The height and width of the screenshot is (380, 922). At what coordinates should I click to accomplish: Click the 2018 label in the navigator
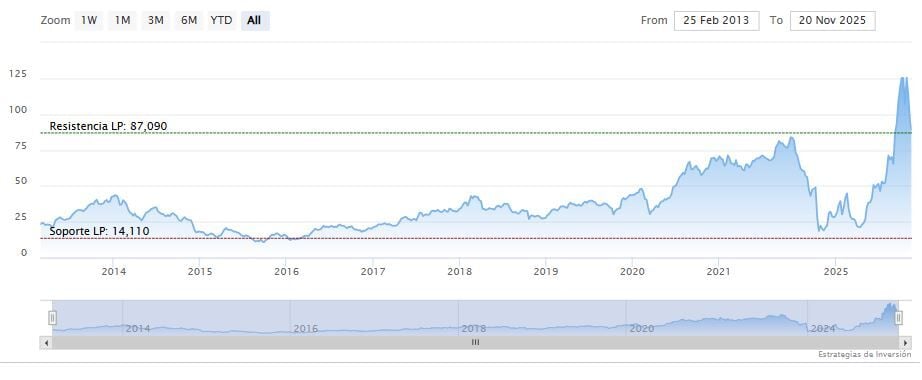(x=473, y=328)
